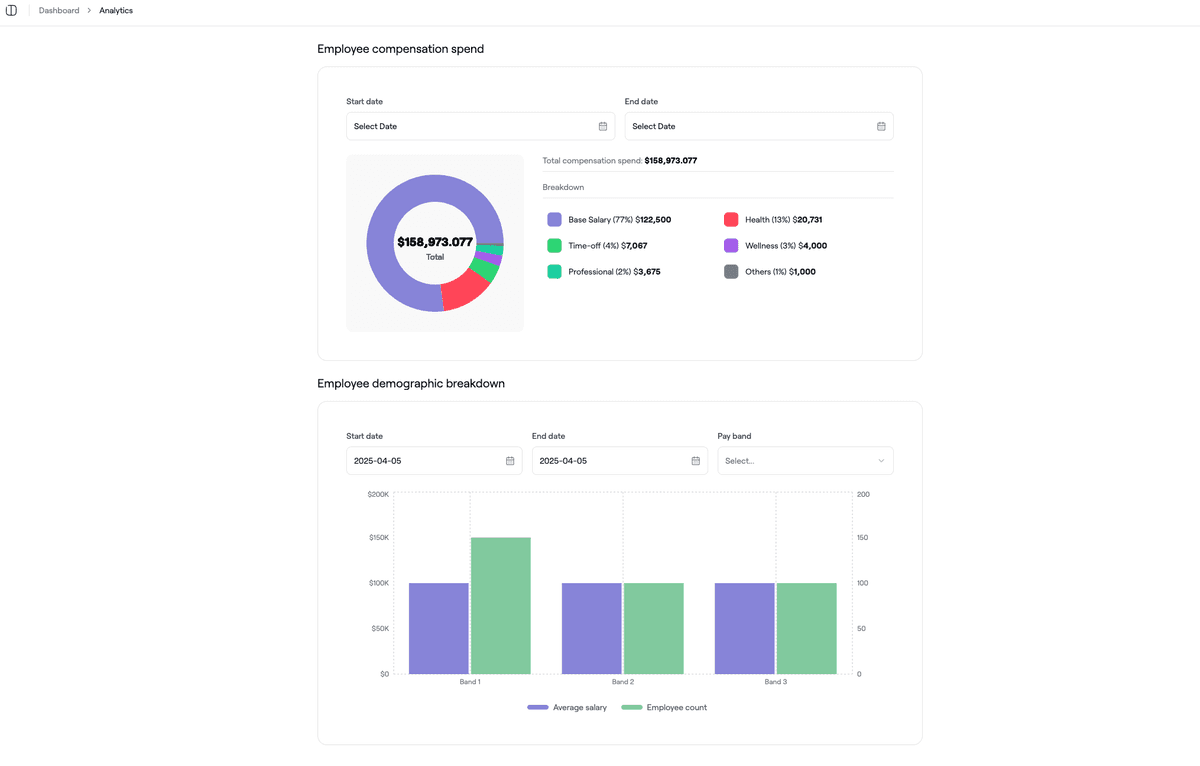Click the Others gray legend indicator
Viewport: 1200px width, 766px height.
731,271
